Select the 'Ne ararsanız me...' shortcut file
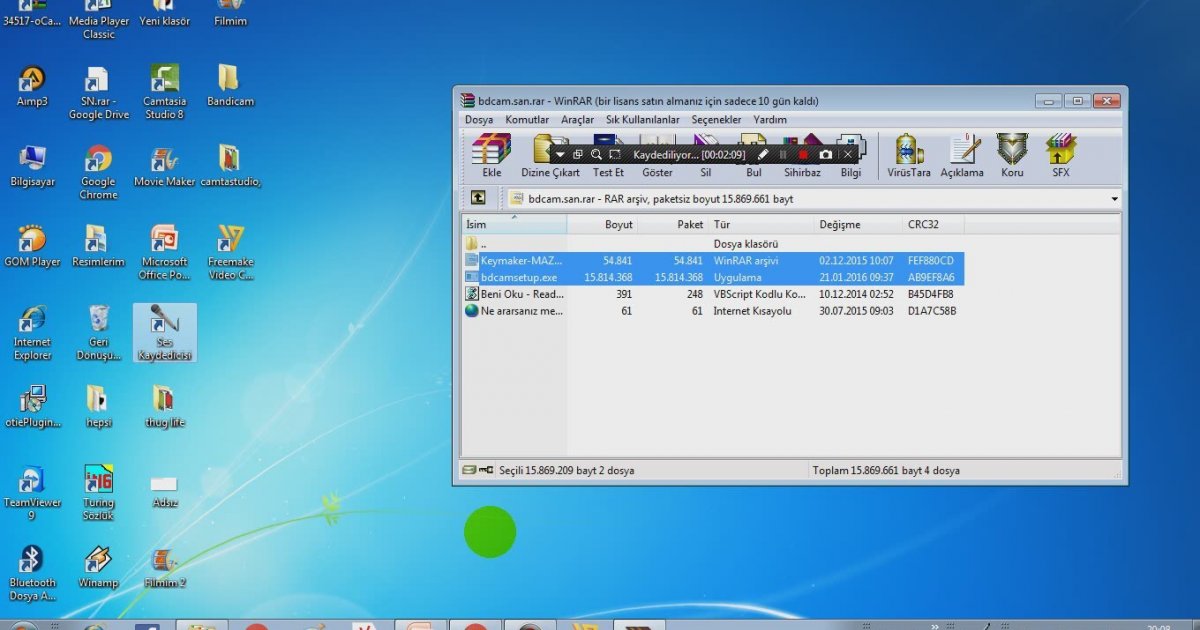Screen dimensions: 1200x630 (713, 311)
